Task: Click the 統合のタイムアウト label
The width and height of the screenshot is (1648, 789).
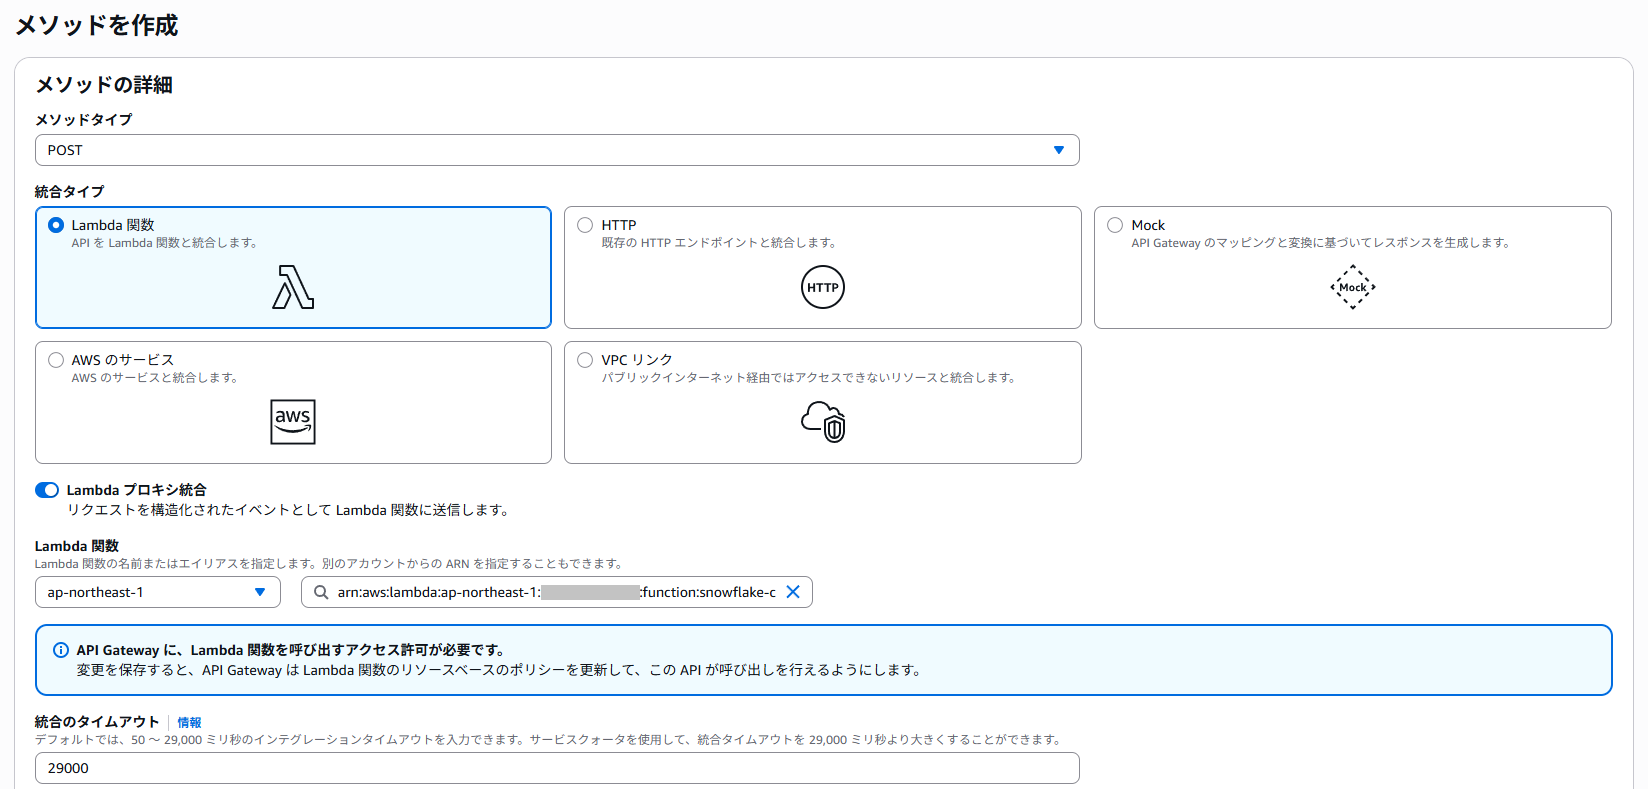Action: (97, 722)
